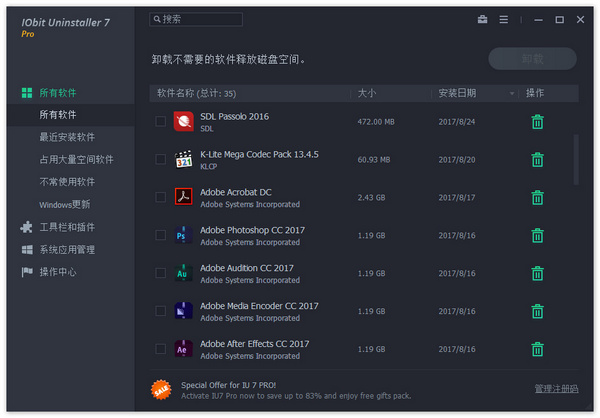Click the Media Encoder app icon
600x418 pixels.
click(x=184, y=311)
